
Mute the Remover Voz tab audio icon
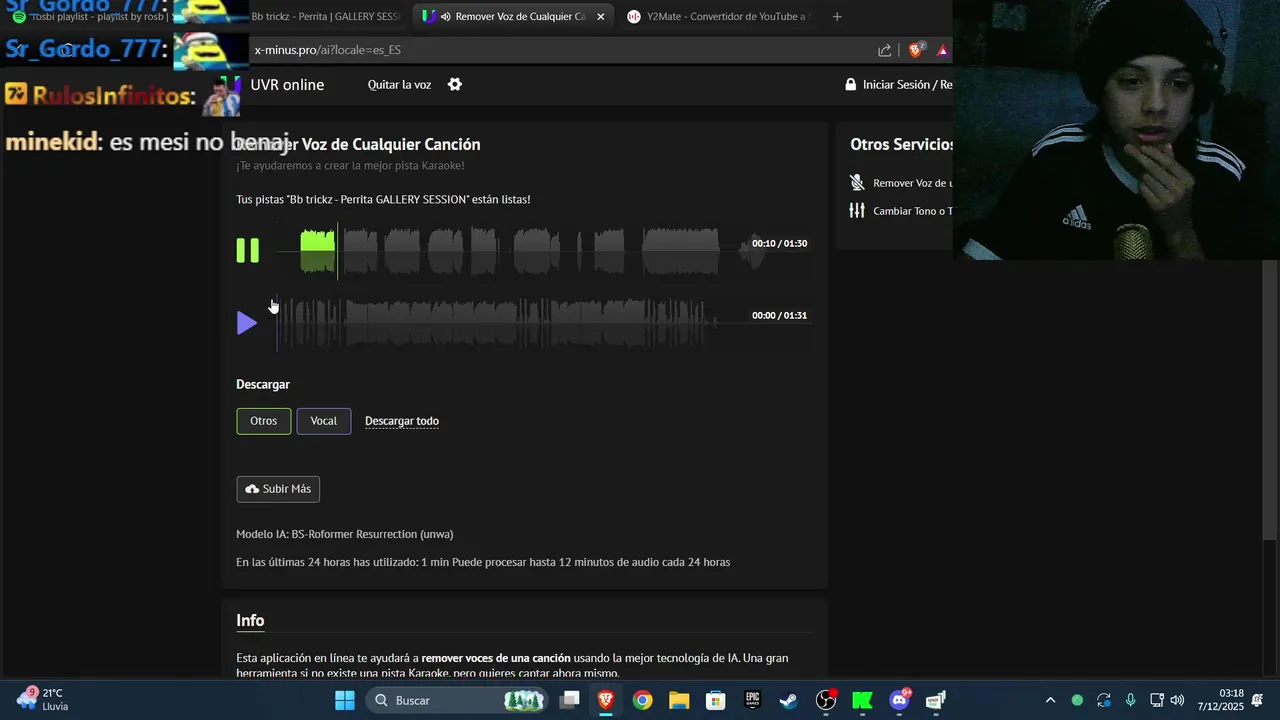445,17
